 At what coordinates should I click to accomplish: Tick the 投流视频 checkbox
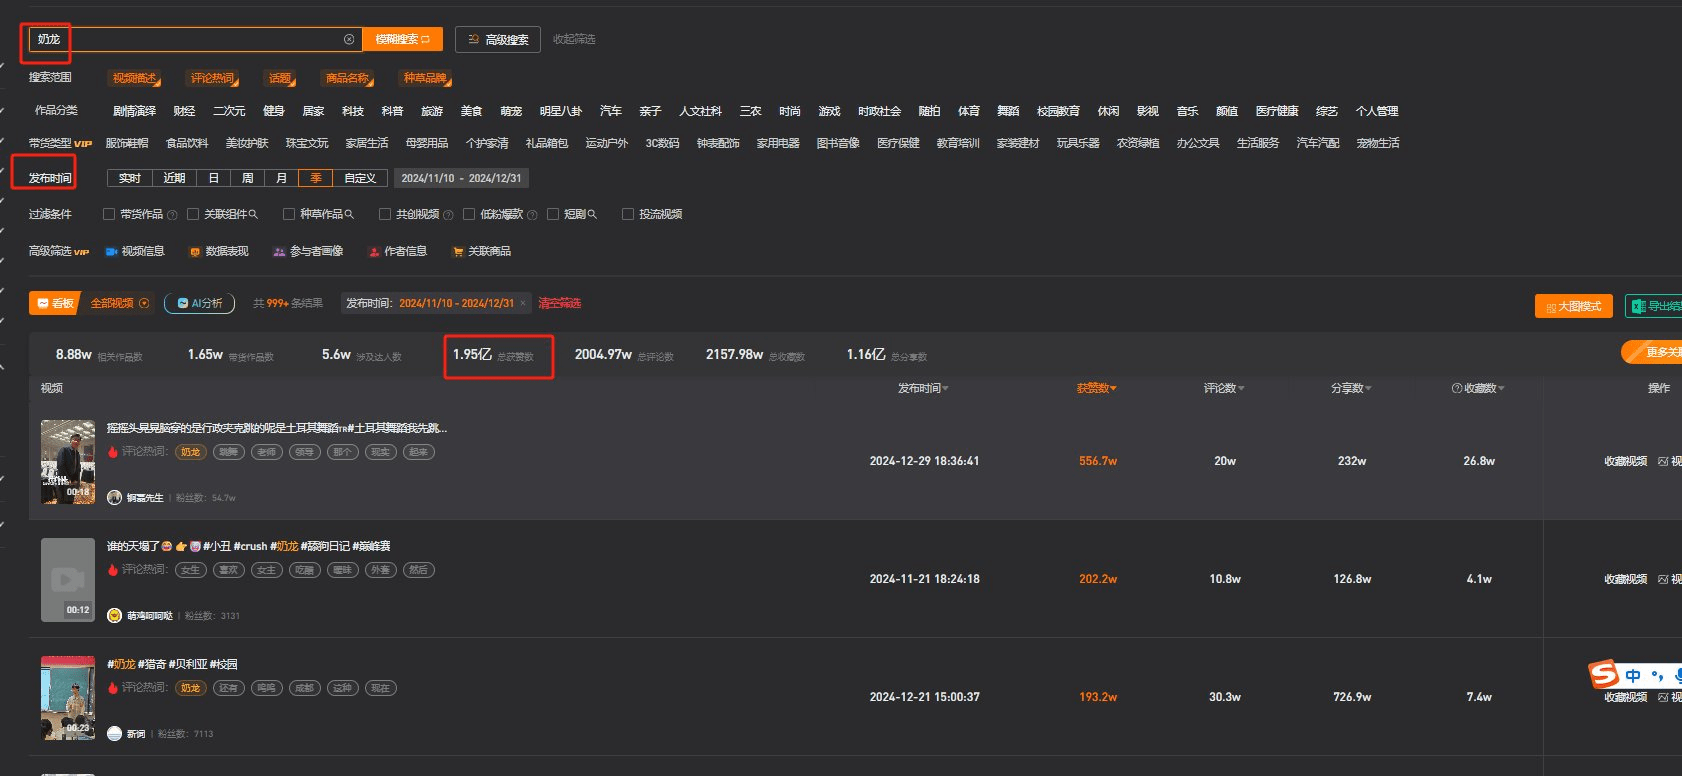click(x=628, y=214)
